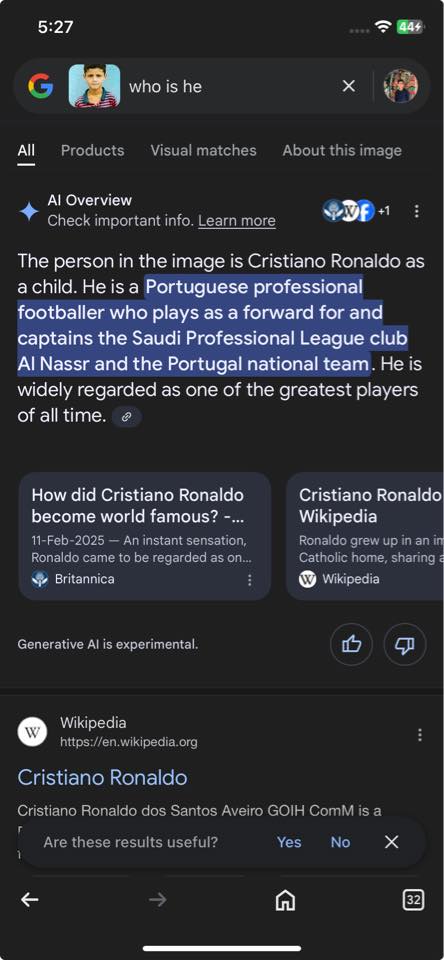Tap the searched image thumbnail
Image resolution: width=444 pixels, height=960 pixels.
coord(94,86)
